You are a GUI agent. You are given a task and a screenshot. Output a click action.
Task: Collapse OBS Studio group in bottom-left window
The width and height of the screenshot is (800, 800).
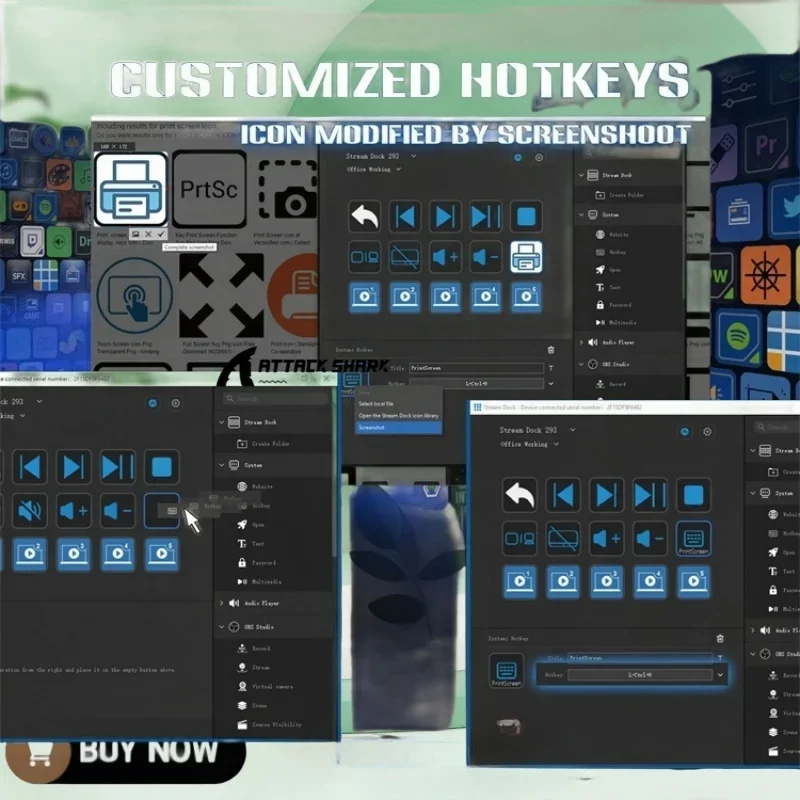pyautogui.click(x=221, y=627)
